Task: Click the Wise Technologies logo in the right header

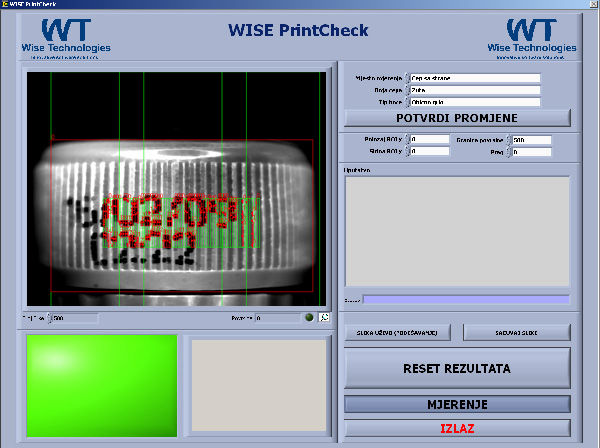Action: [x=532, y=38]
